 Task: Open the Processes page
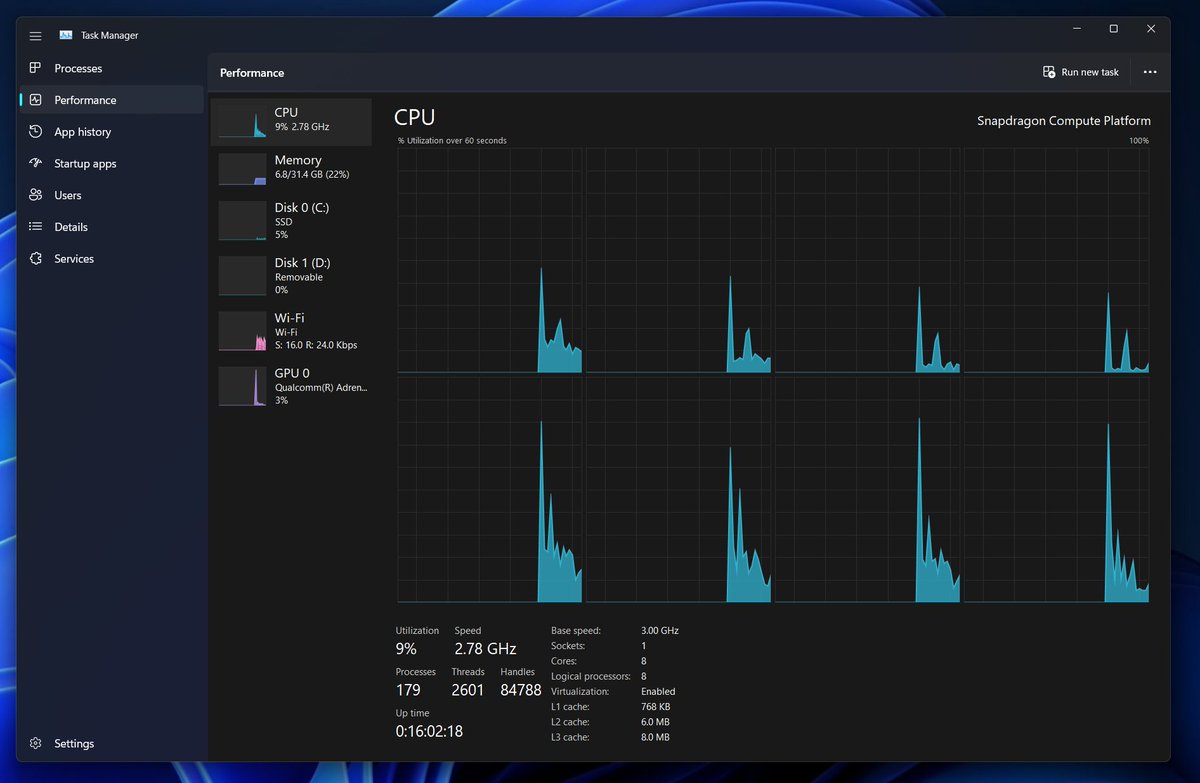click(111, 68)
